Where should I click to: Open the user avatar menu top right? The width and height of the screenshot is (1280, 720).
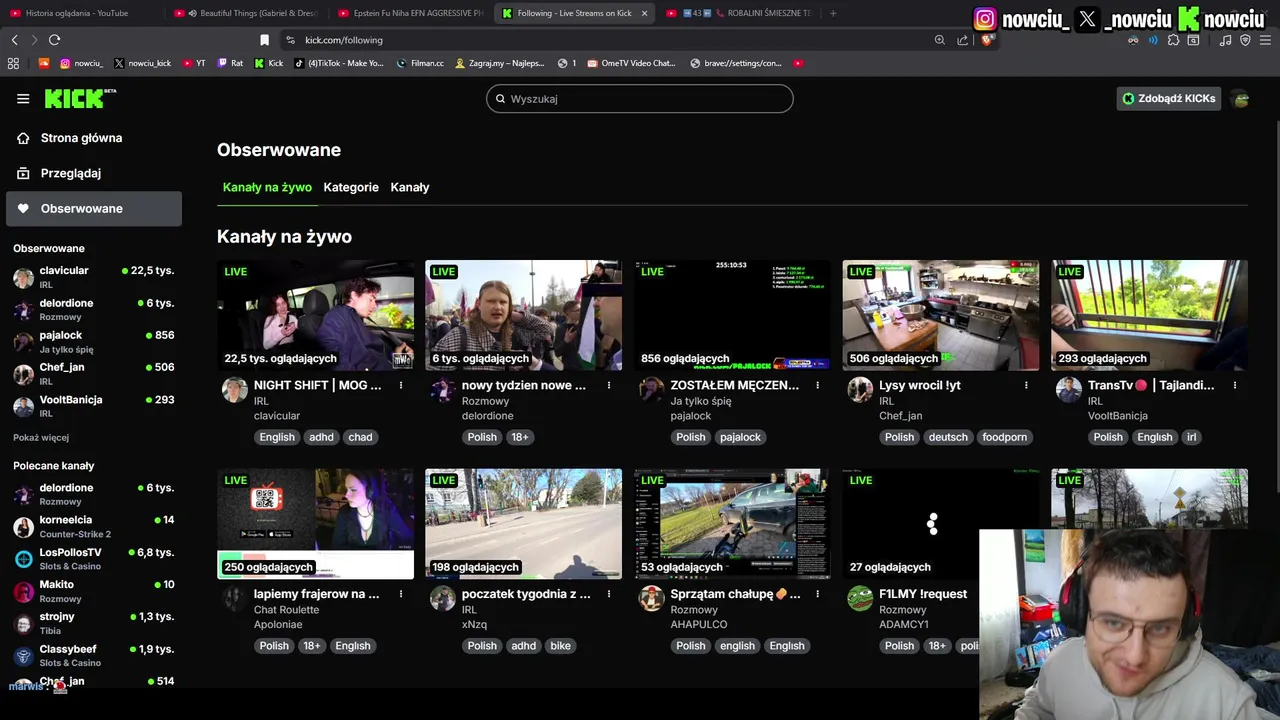[1241, 99]
